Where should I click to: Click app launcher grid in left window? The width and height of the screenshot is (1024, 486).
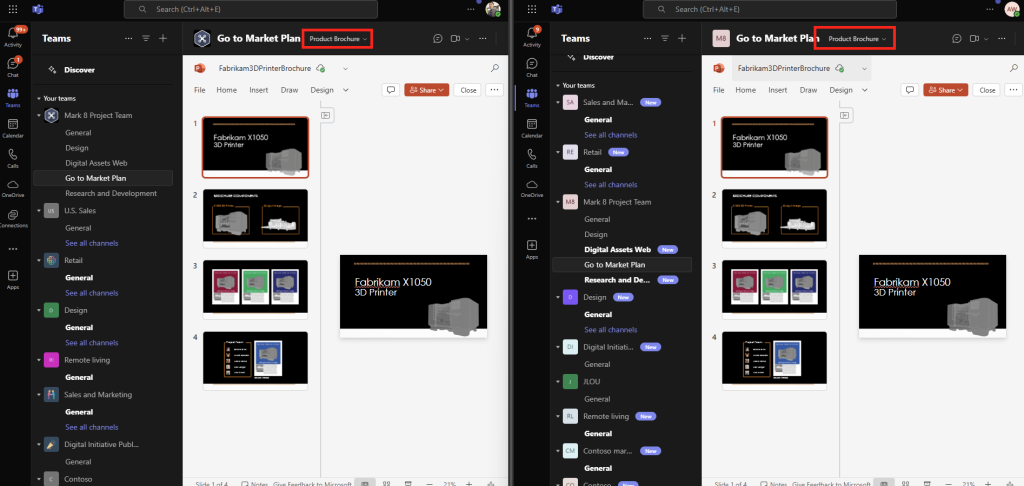coord(13,9)
